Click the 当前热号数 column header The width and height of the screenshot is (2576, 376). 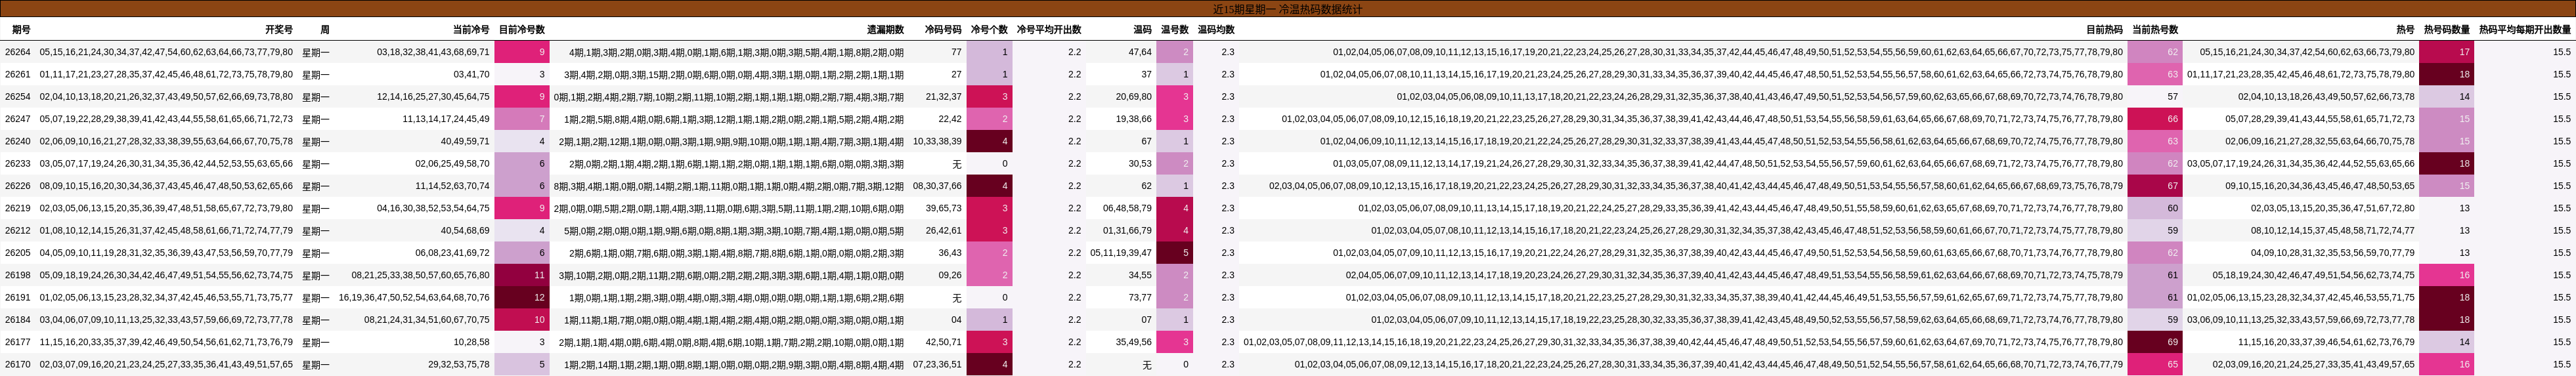click(2155, 30)
